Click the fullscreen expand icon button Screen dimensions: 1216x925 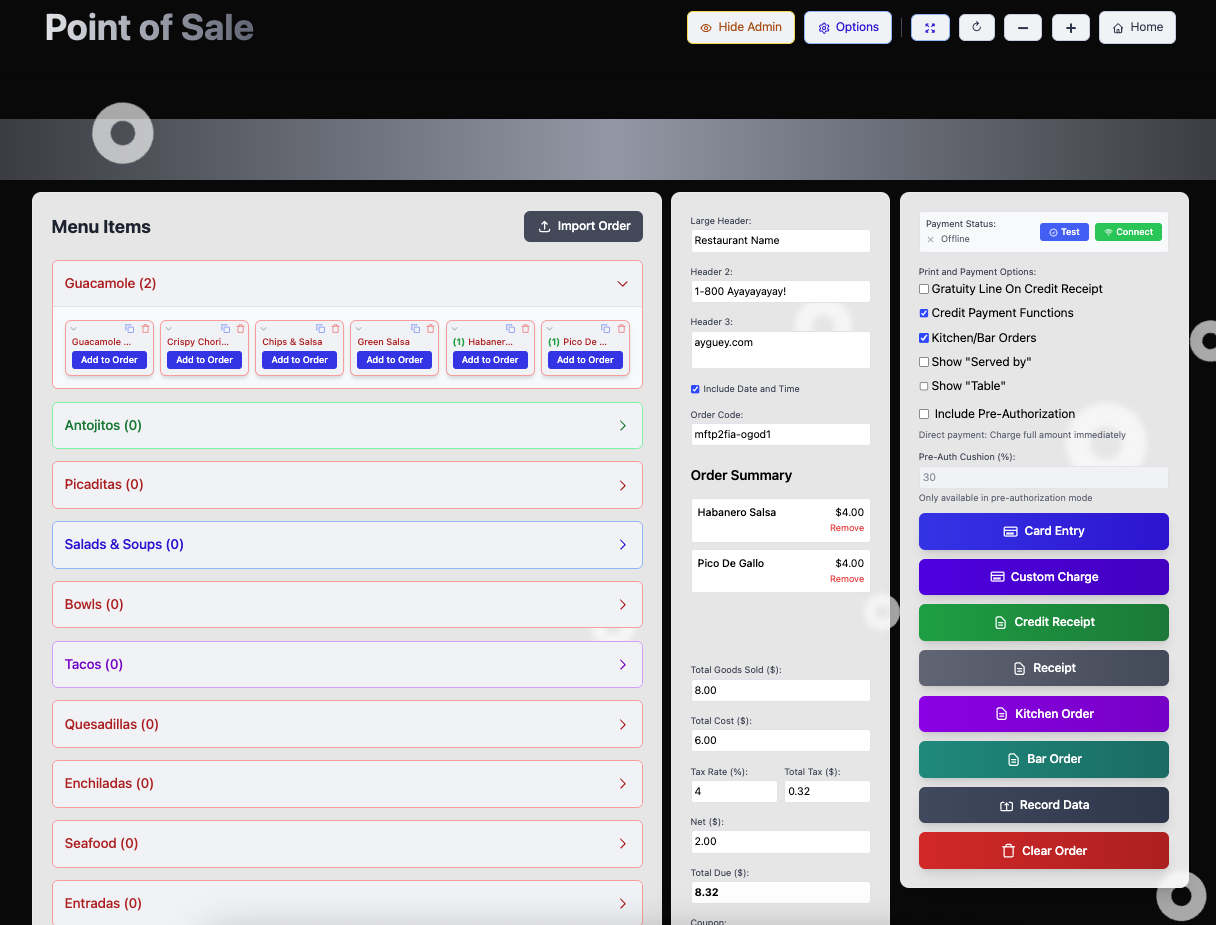click(x=930, y=28)
